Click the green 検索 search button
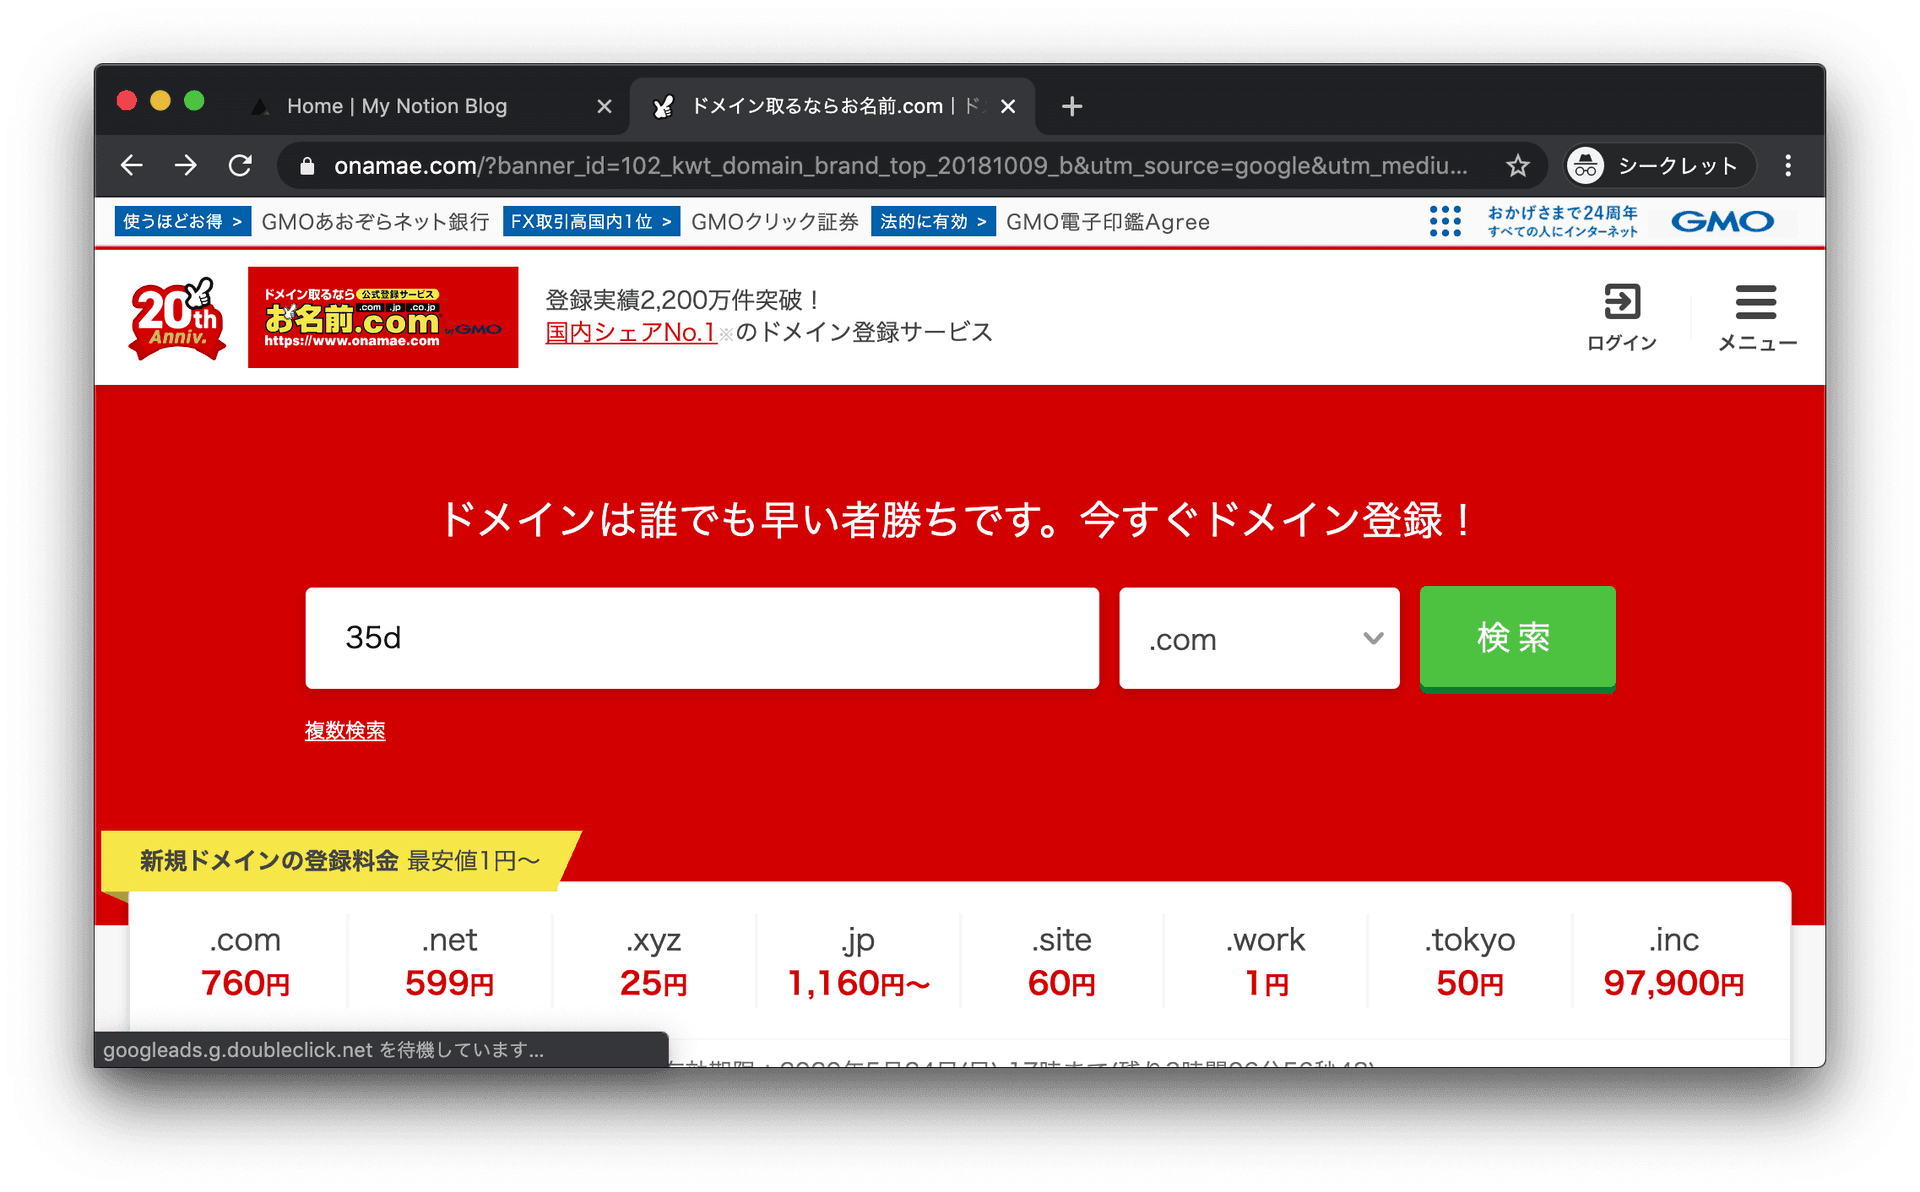The image size is (1920, 1192). point(1517,638)
